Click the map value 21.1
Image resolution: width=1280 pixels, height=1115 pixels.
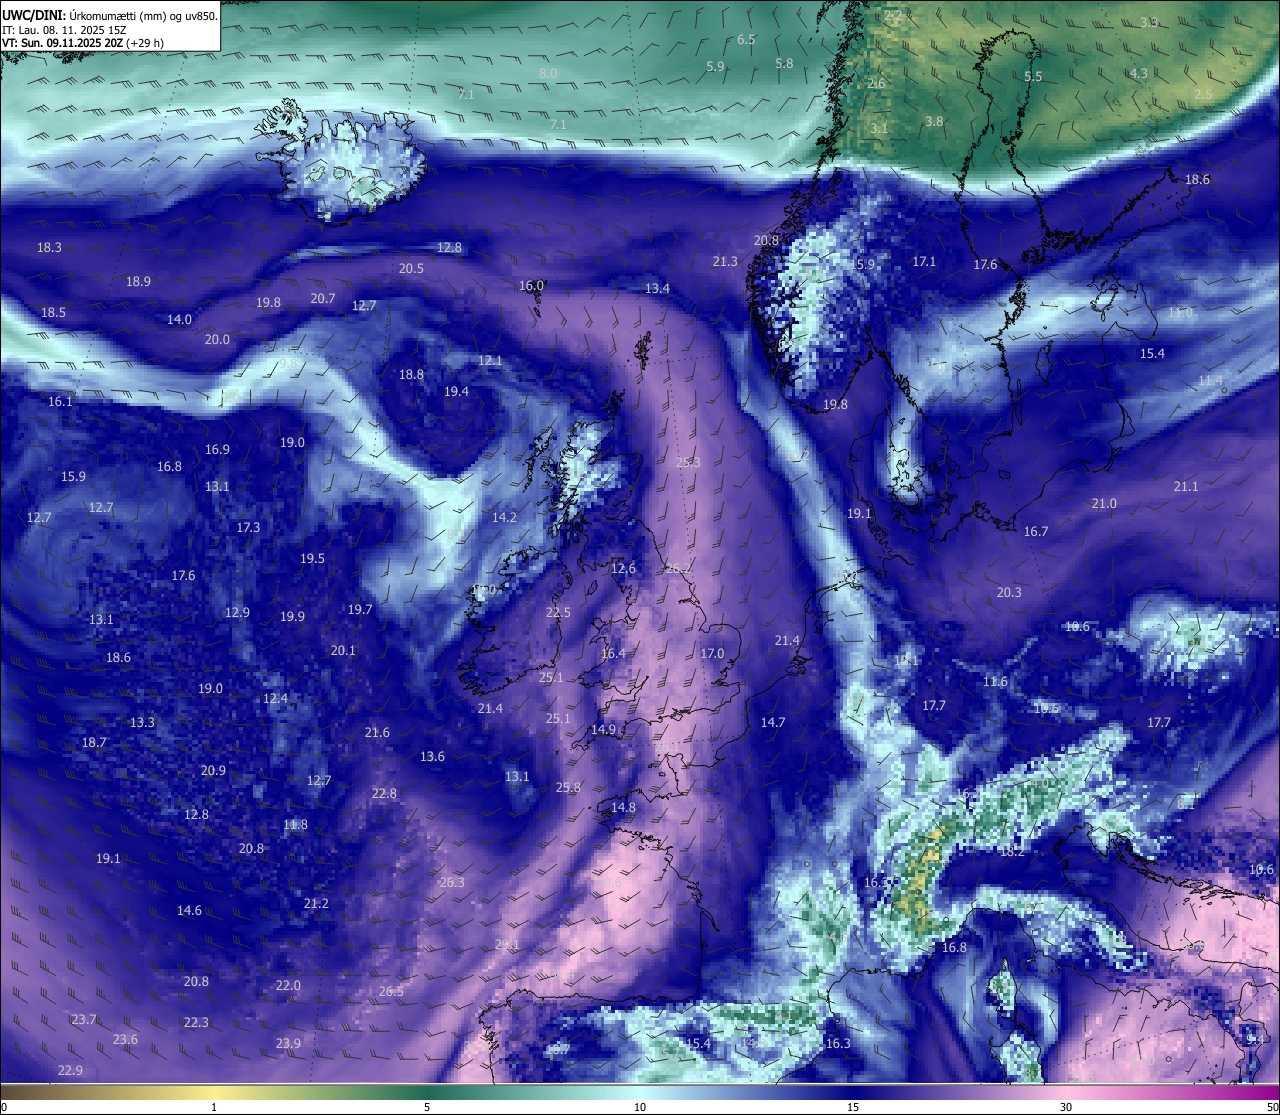[1186, 487]
